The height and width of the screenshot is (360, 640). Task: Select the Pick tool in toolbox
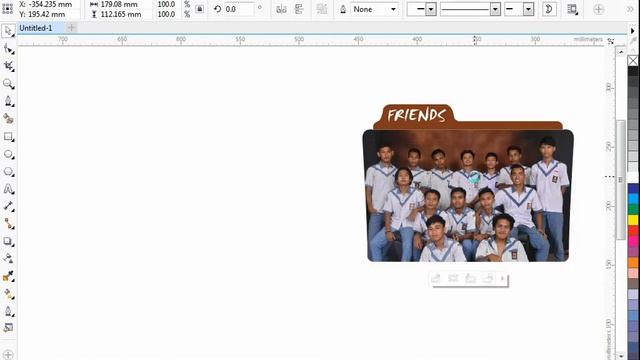(8, 31)
